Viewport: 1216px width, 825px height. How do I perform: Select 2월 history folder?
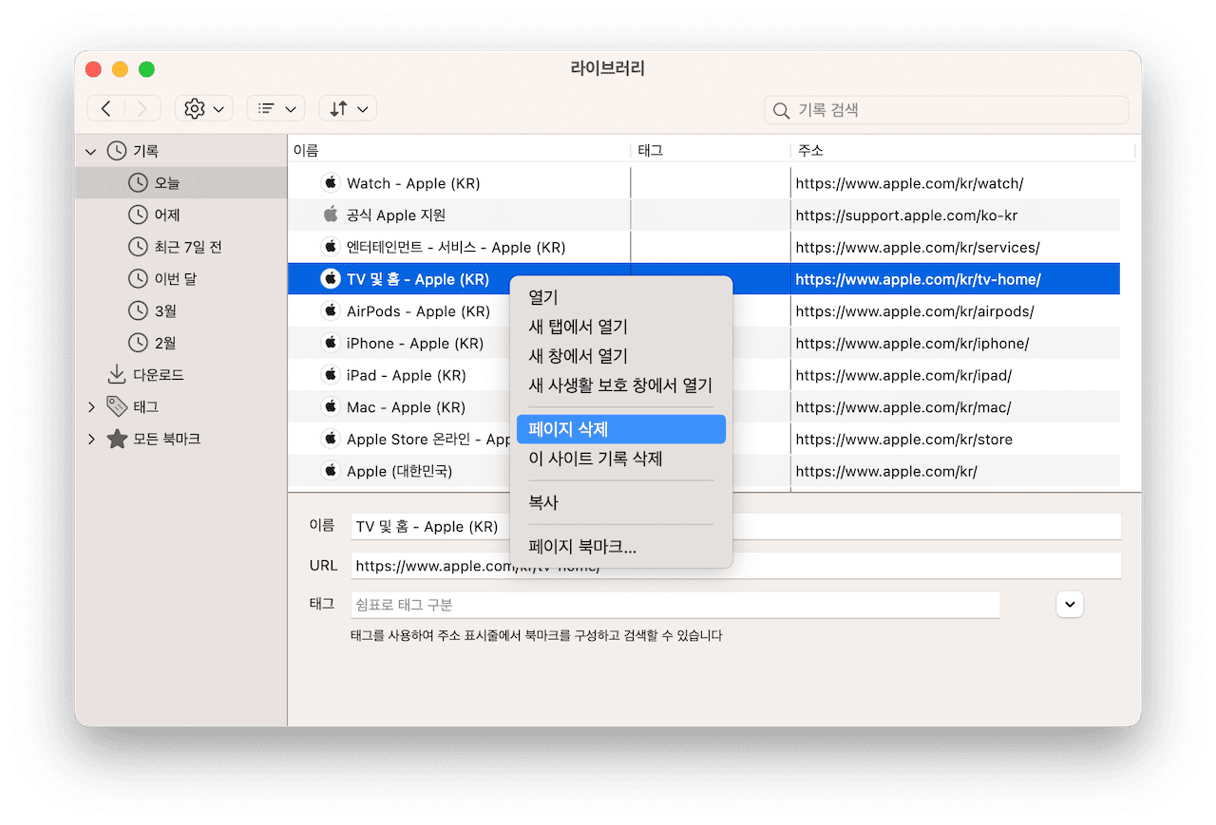pyautogui.click(x=181, y=343)
